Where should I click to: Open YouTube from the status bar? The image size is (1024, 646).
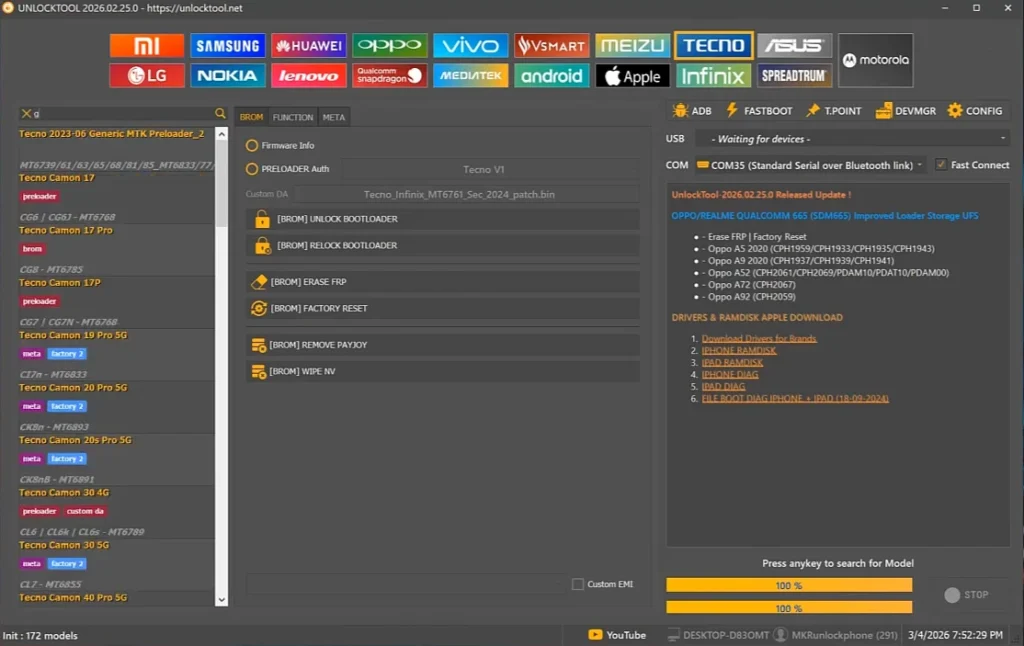point(616,634)
